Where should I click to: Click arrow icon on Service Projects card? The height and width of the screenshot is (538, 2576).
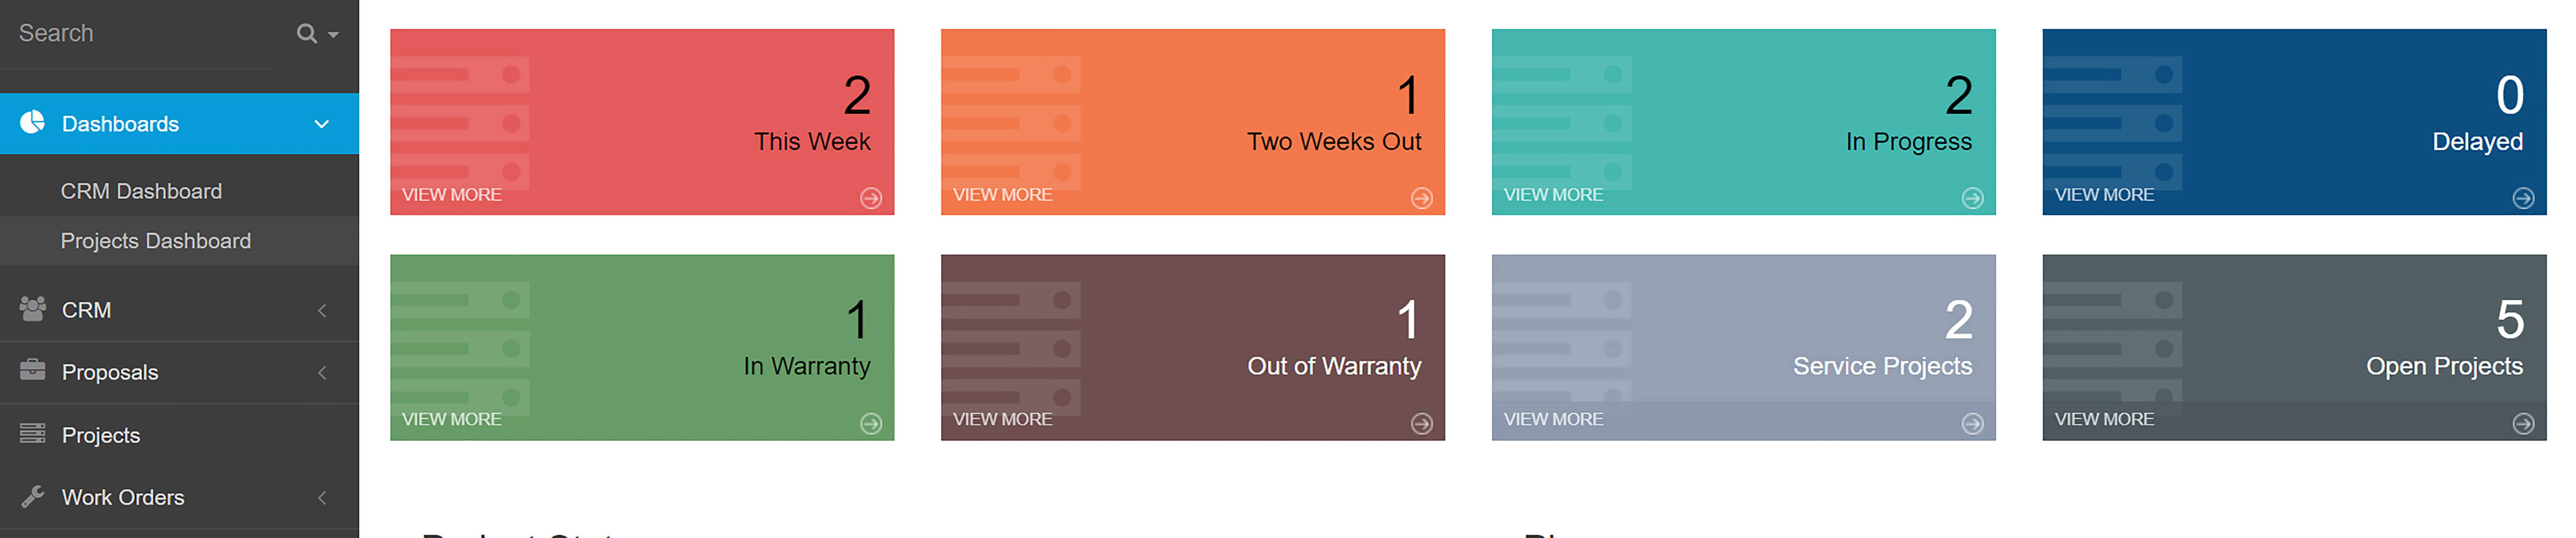point(1973,424)
